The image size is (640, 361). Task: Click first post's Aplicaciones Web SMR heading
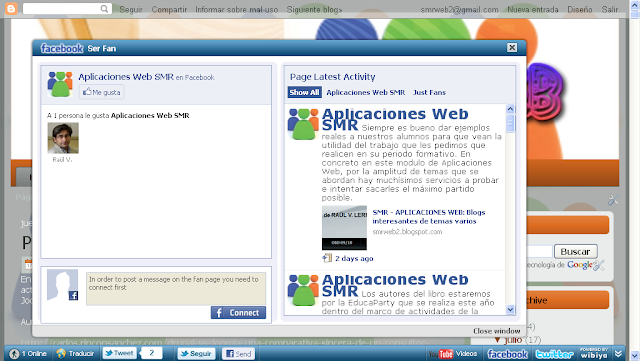pos(395,119)
